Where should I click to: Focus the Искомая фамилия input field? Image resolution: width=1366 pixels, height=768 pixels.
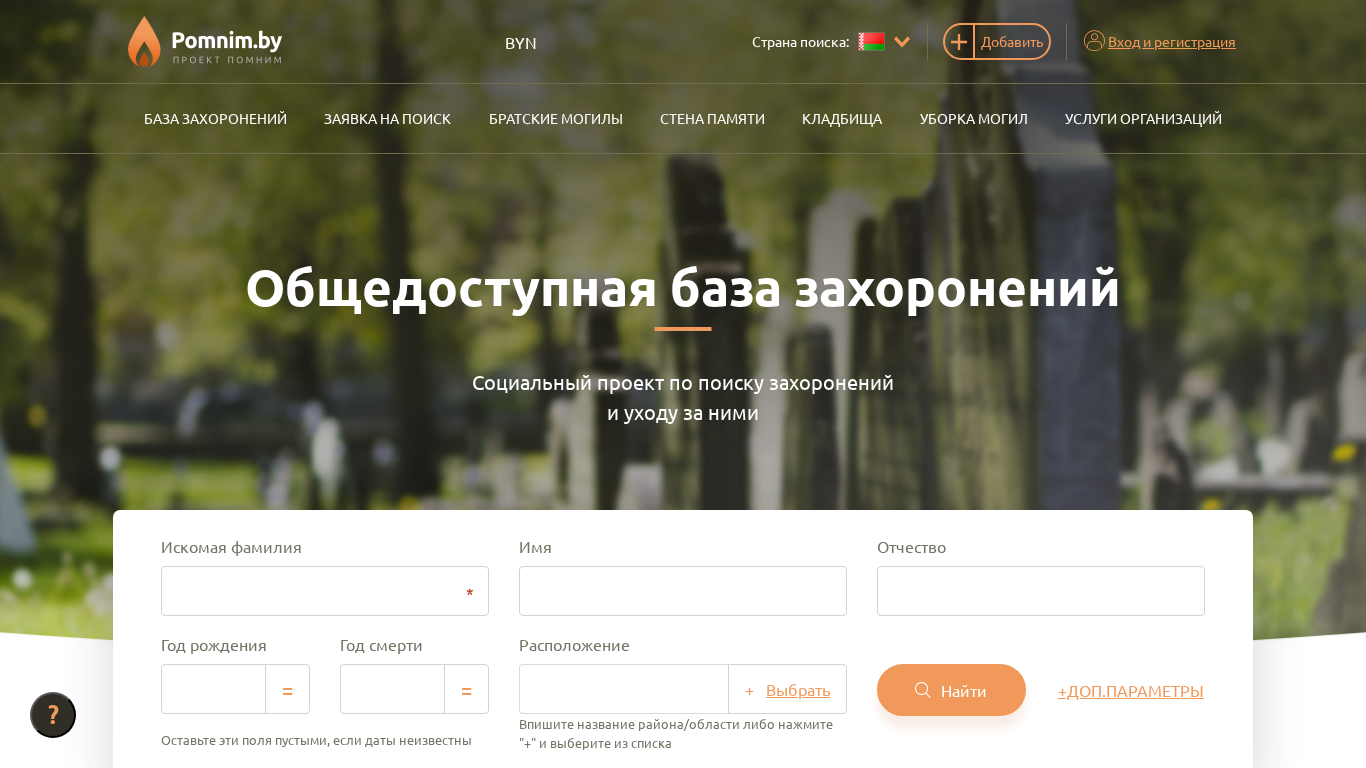pos(325,591)
